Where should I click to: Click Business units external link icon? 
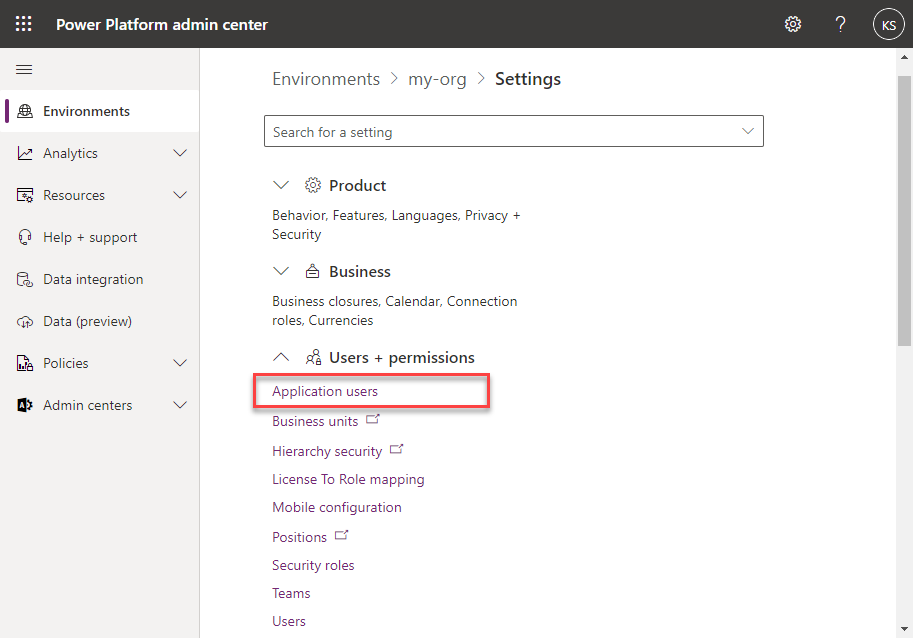tap(373, 419)
